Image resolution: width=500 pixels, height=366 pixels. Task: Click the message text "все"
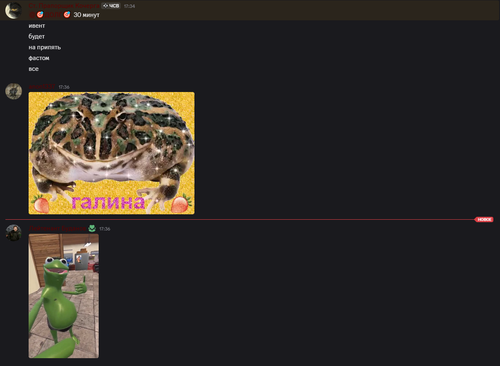(x=34, y=69)
